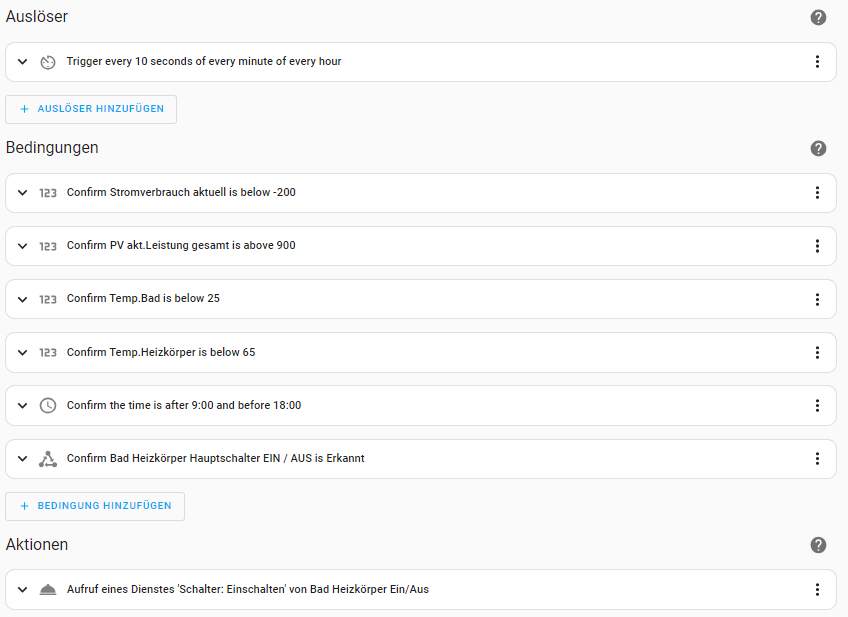Screen dimensions: 848x617
Task: Open overflow menu for Schalter Einschalten action
Action: pyautogui.click(x=817, y=589)
